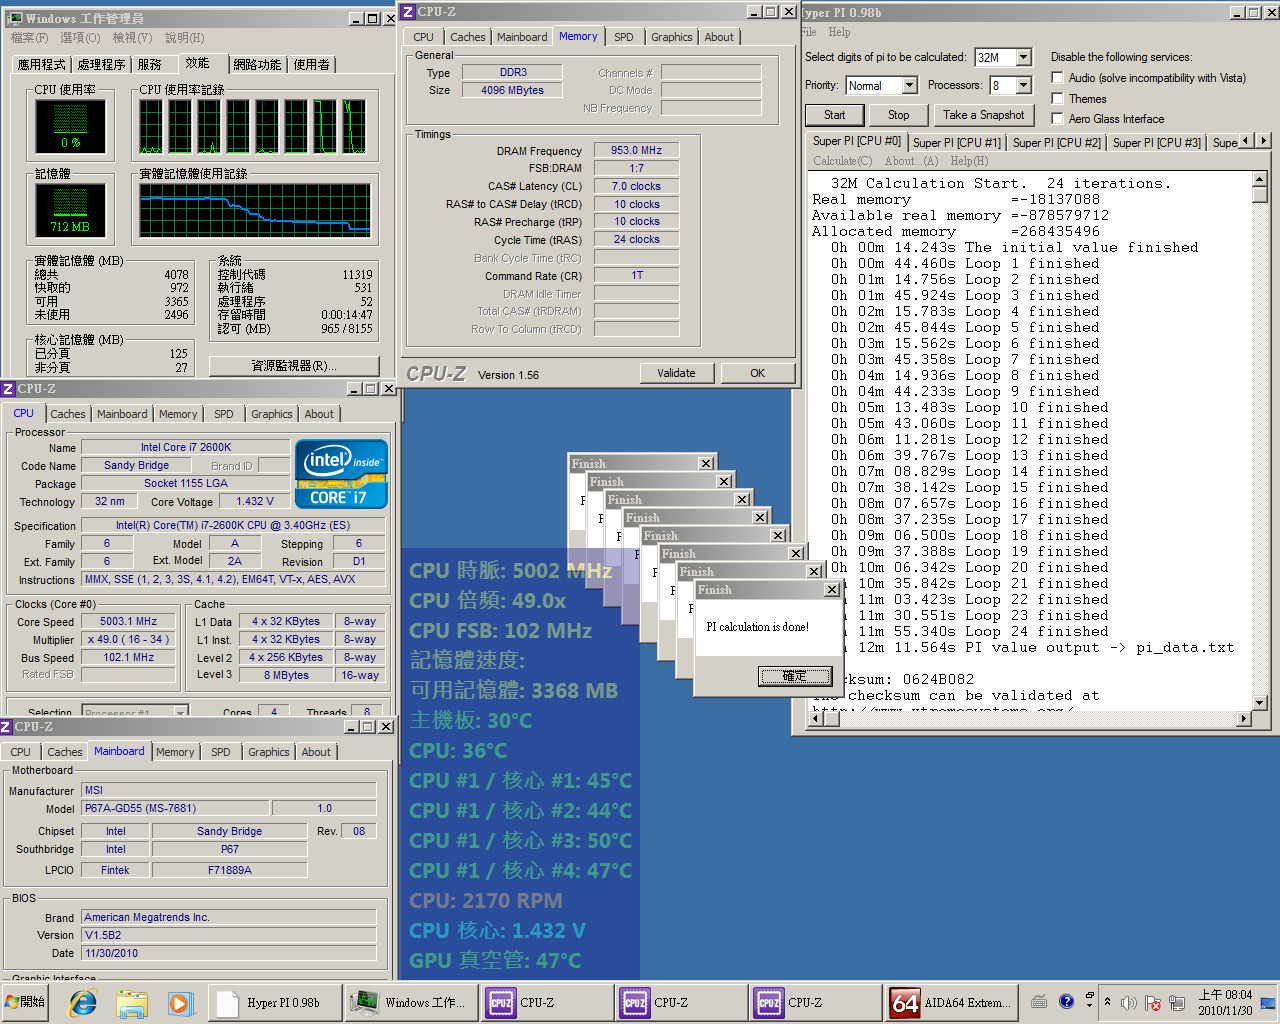This screenshot has width=1280, height=1024.
Task: Open the 網路功能 tab in Task Manager
Action: pyautogui.click(x=257, y=65)
